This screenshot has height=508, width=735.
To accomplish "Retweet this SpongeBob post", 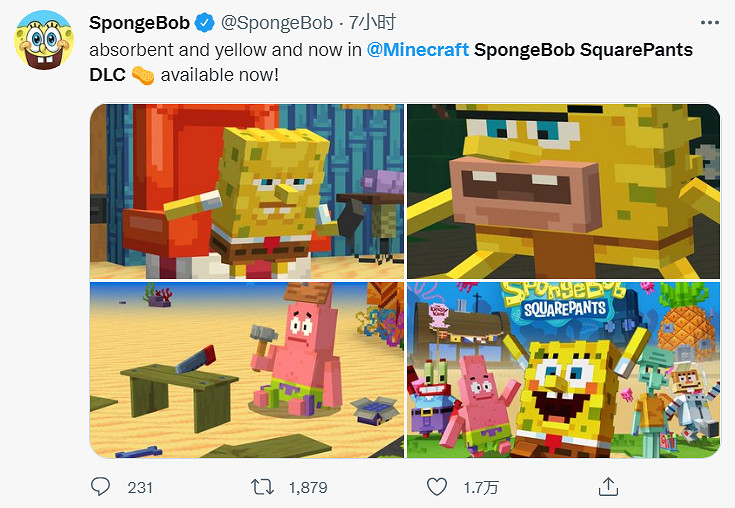I will point(262,487).
